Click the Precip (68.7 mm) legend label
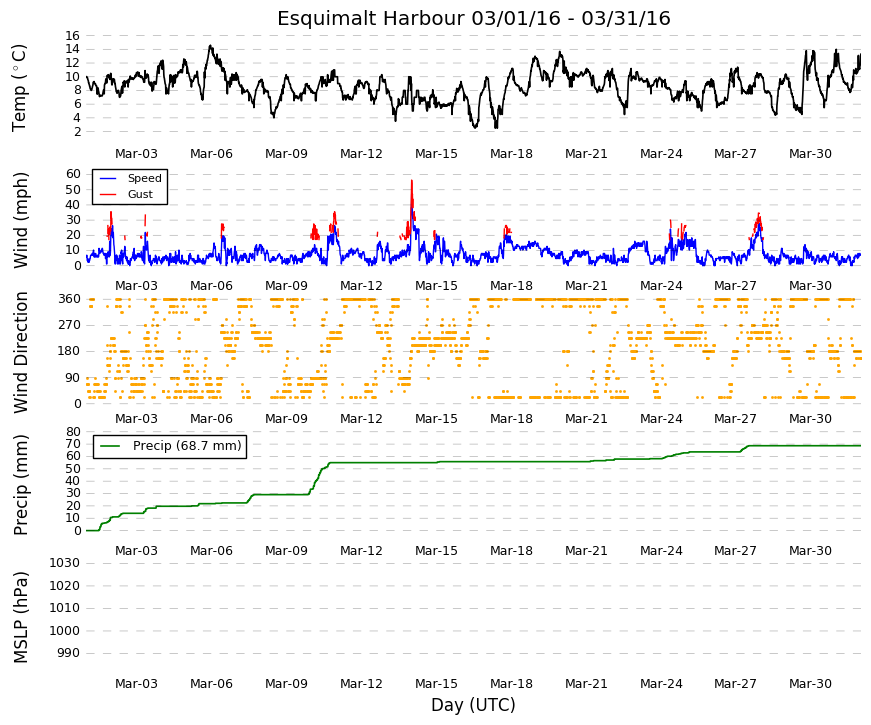 (187, 446)
